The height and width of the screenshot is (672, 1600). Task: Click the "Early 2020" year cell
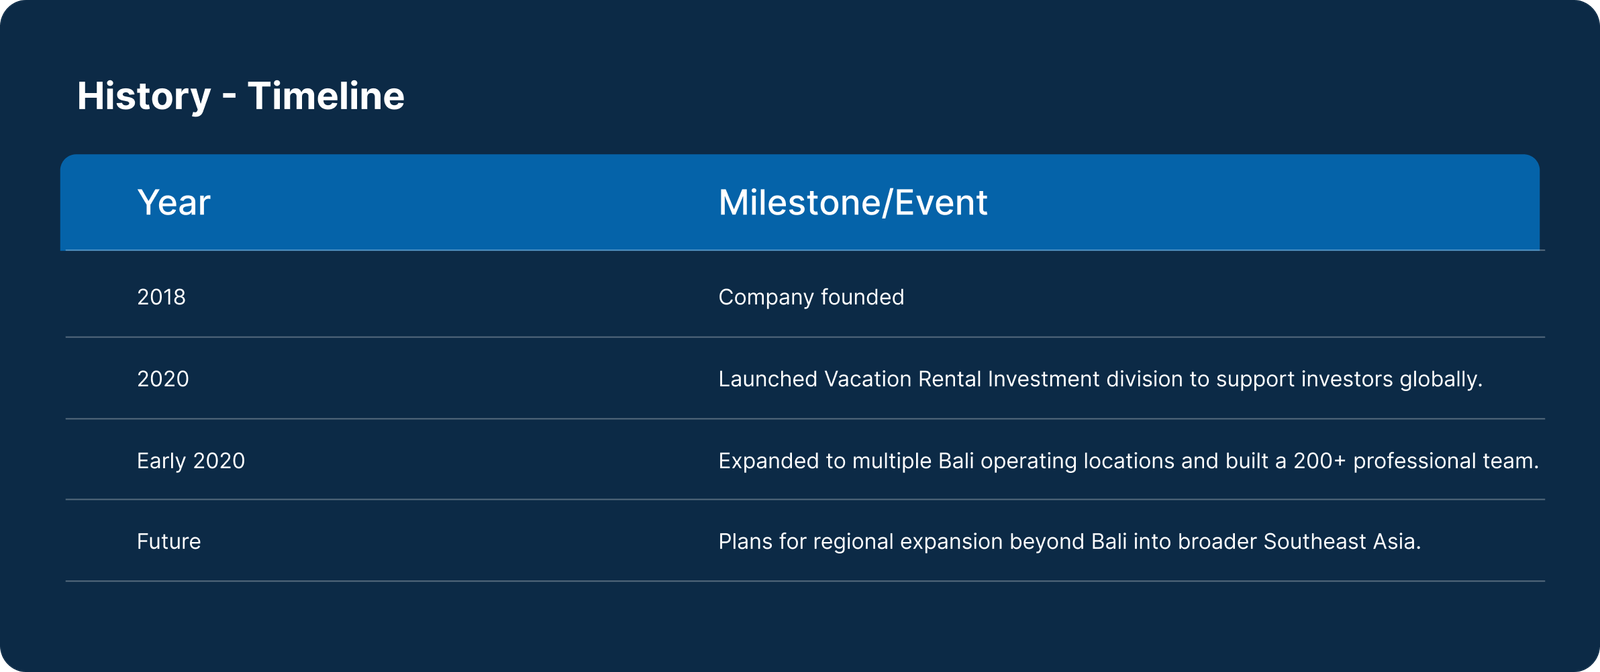point(191,461)
